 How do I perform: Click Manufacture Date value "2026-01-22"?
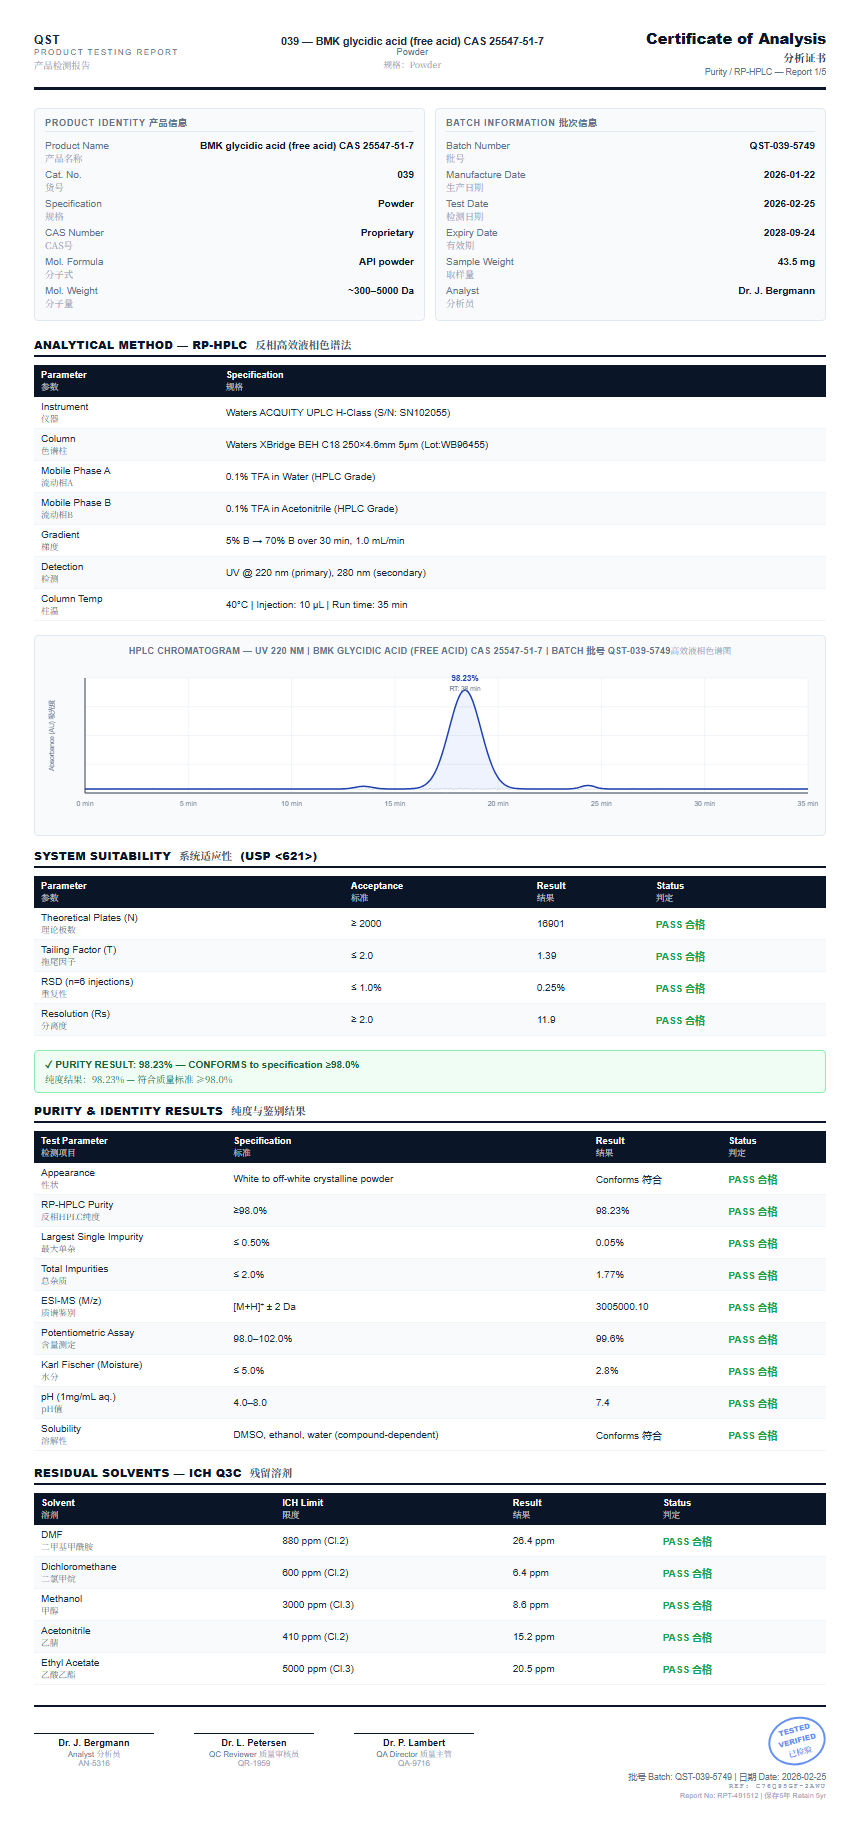[x=789, y=175]
